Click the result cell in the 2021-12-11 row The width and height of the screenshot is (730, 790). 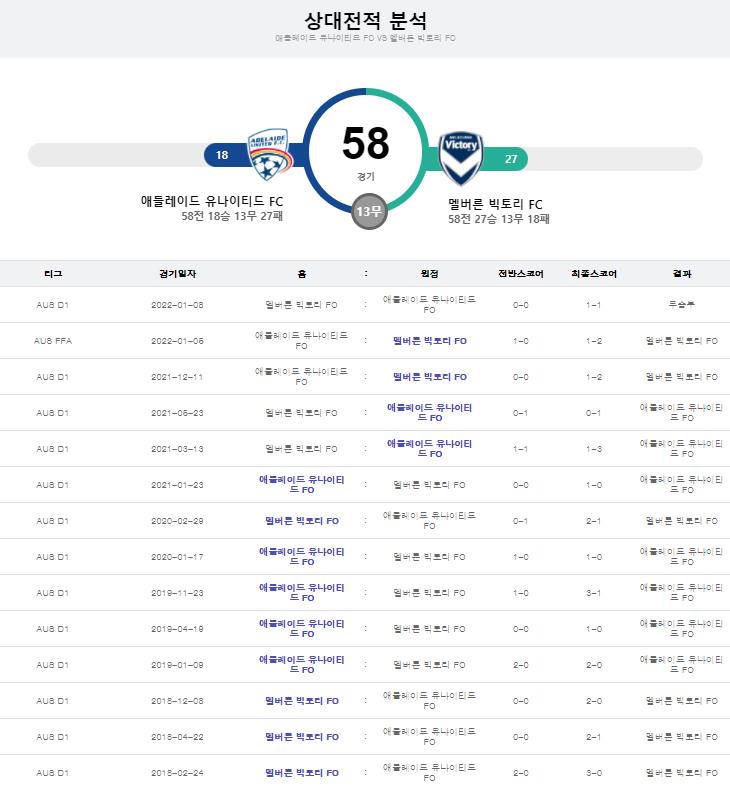pyautogui.click(x=682, y=377)
